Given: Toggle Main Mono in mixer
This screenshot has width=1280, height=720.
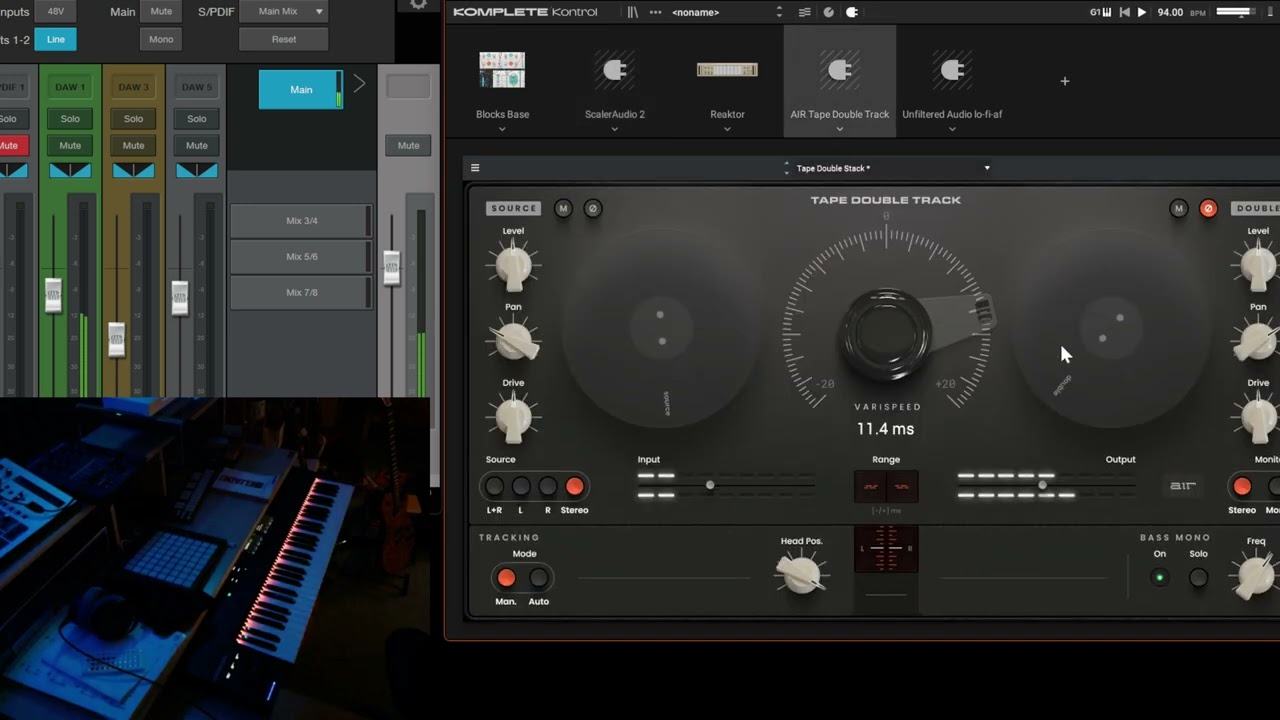Looking at the screenshot, I should point(161,39).
